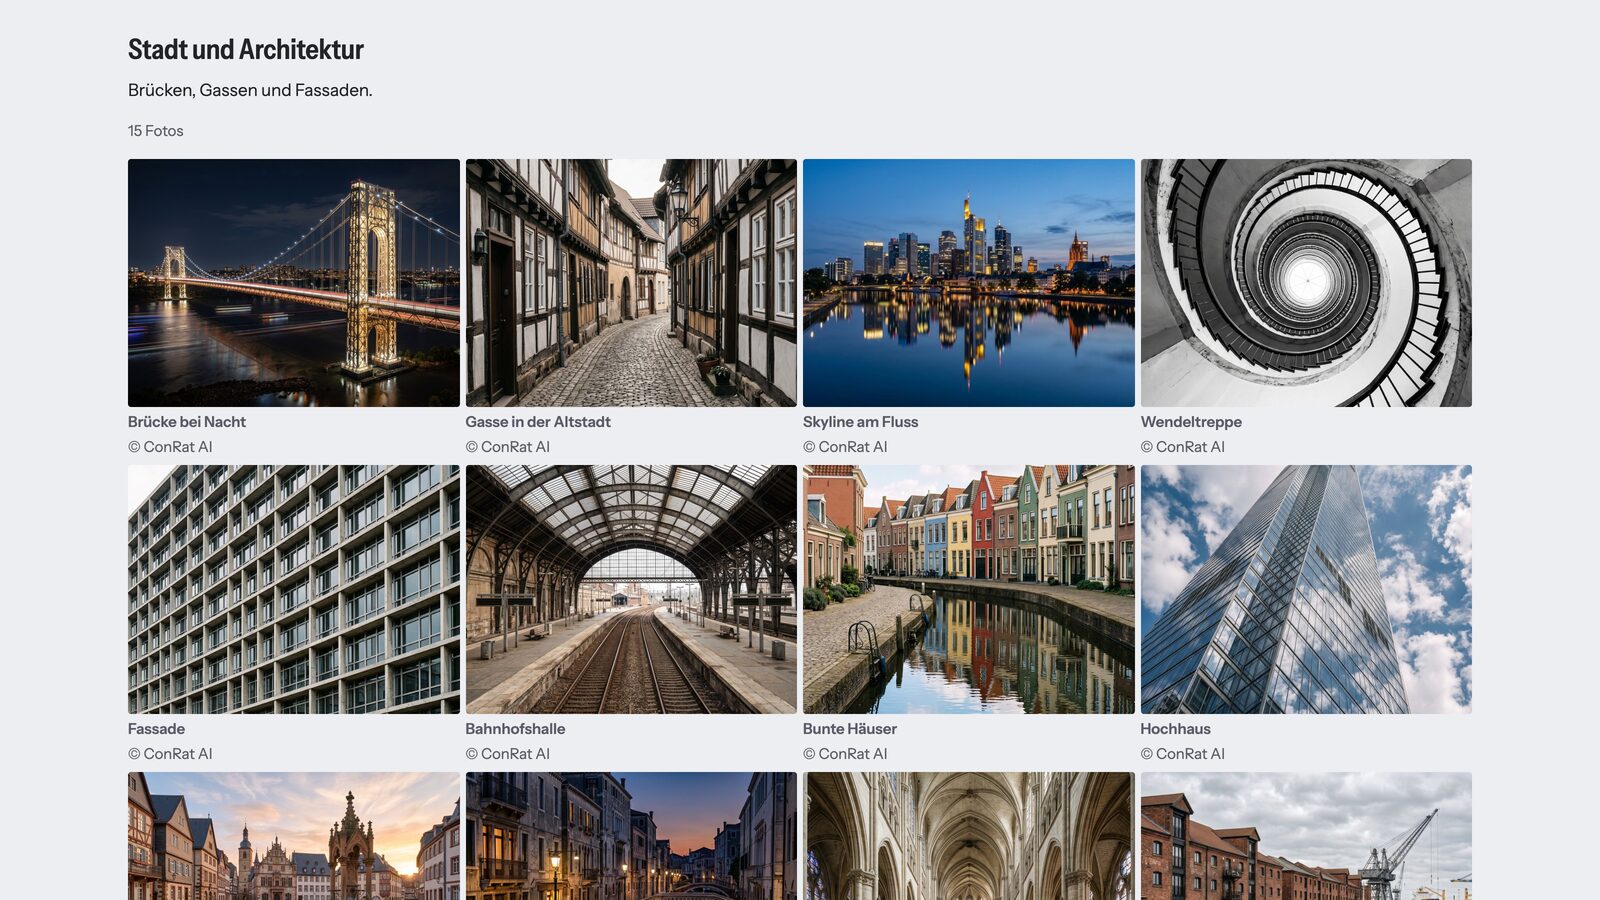Click the ConRat AI credit under Brücke bei Nacht

pos(170,447)
